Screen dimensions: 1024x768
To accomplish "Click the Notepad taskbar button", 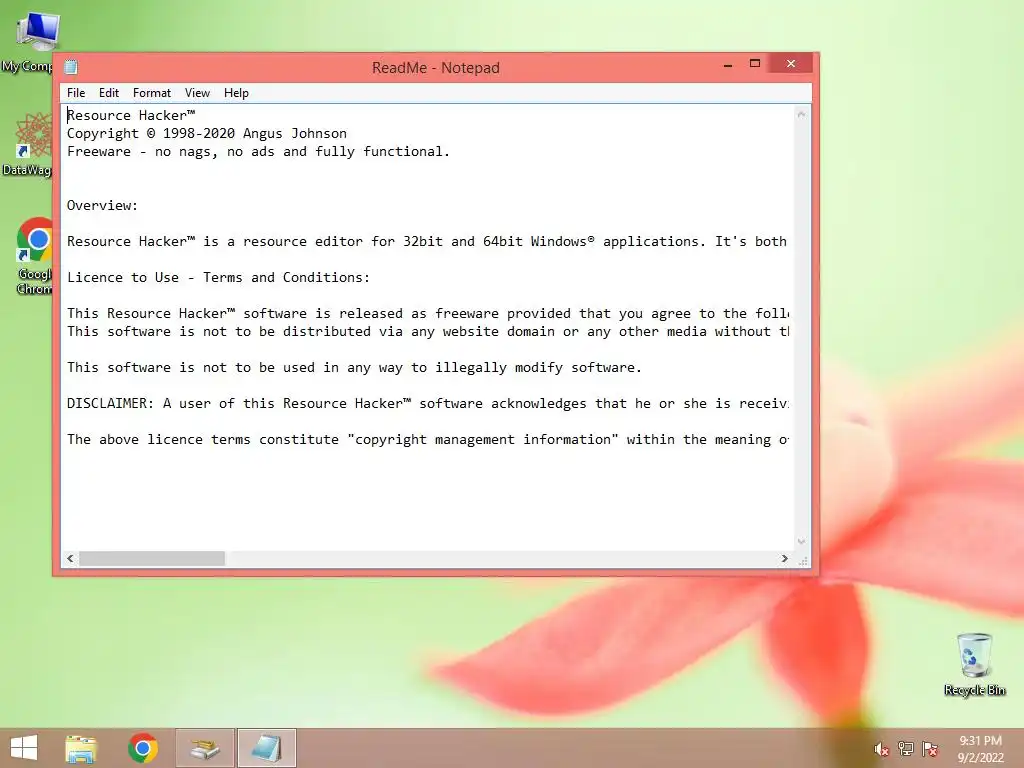I will [266, 748].
